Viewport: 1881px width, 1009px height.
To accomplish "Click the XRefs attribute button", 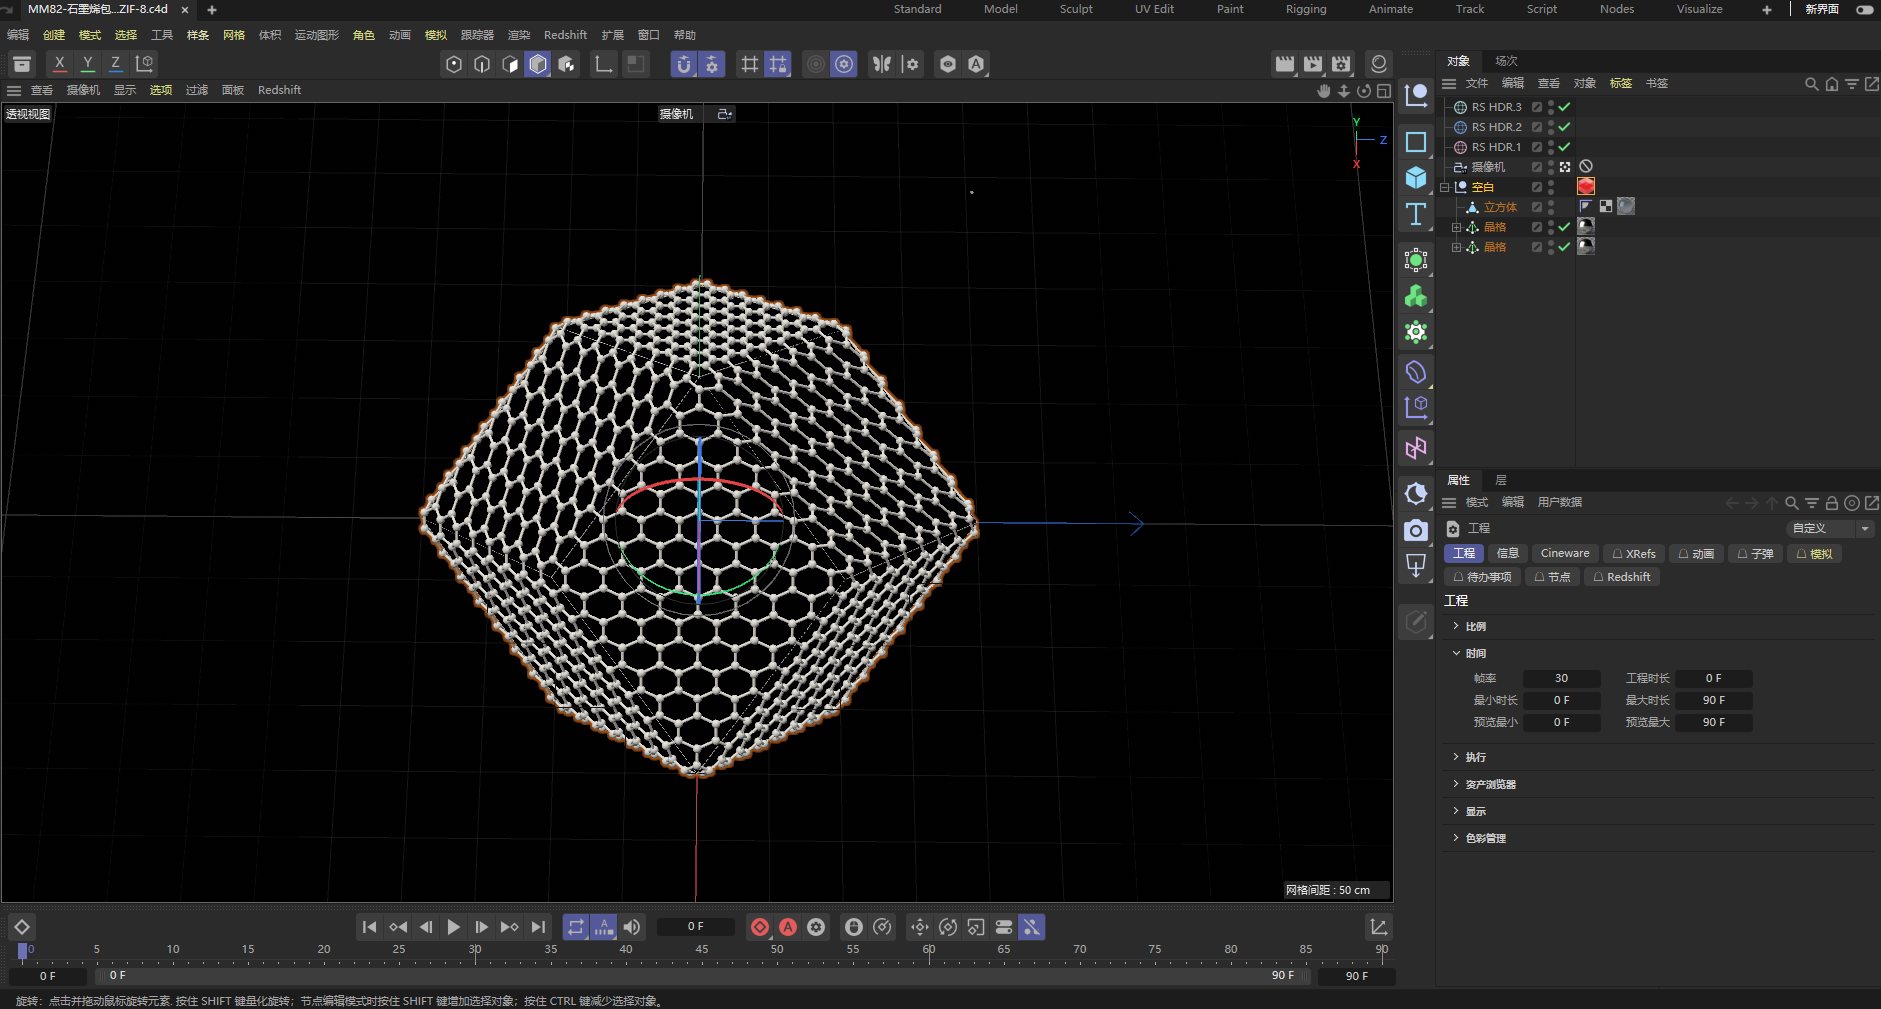I will (x=1634, y=554).
